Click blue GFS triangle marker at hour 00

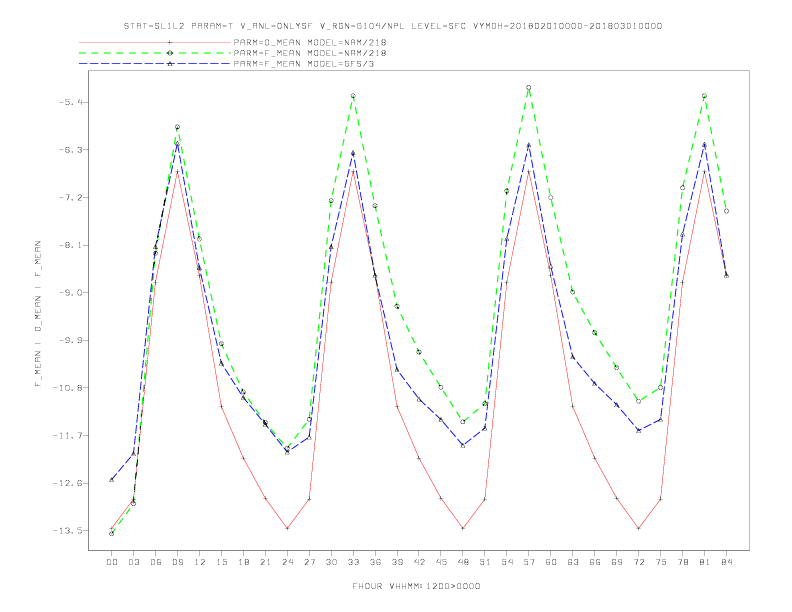(x=112, y=480)
